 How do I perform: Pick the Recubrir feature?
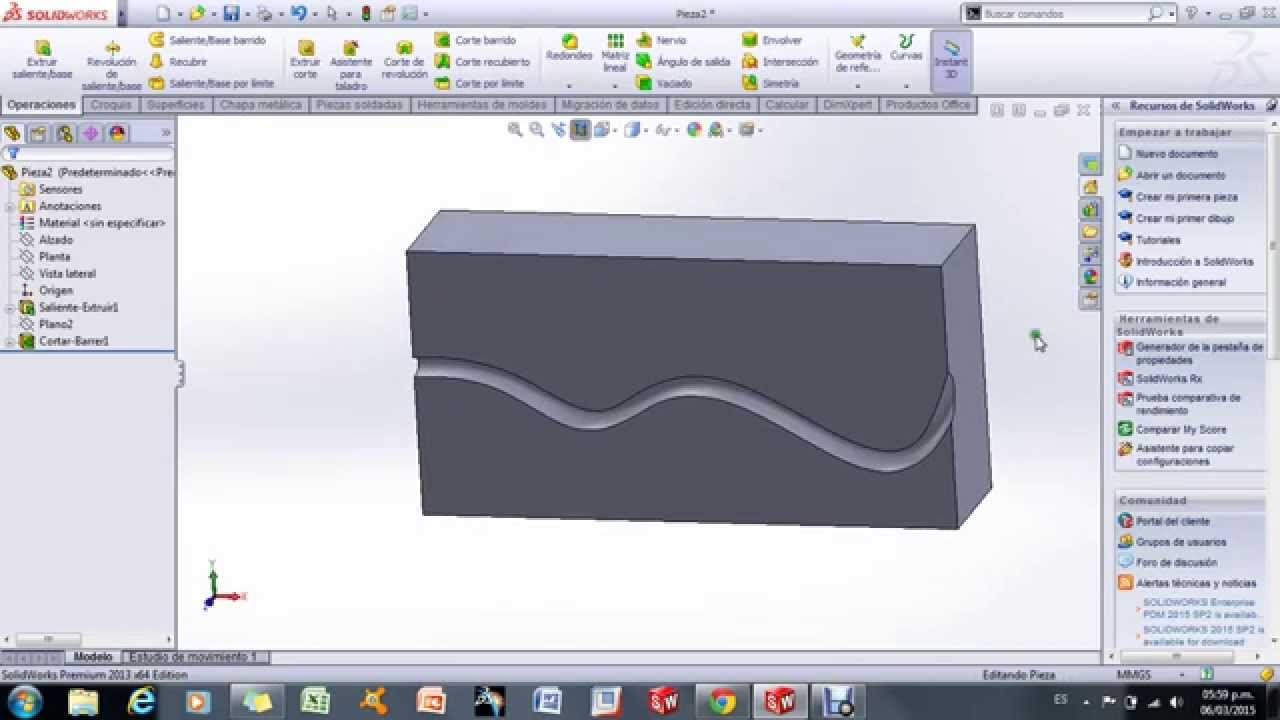click(x=178, y=62)
